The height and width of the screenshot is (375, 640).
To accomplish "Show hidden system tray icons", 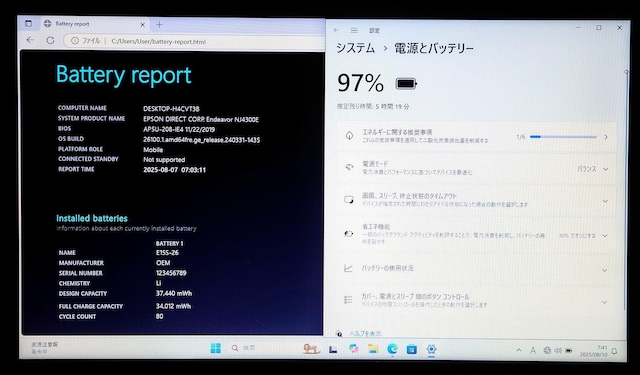I will click(x=518, y=350).
